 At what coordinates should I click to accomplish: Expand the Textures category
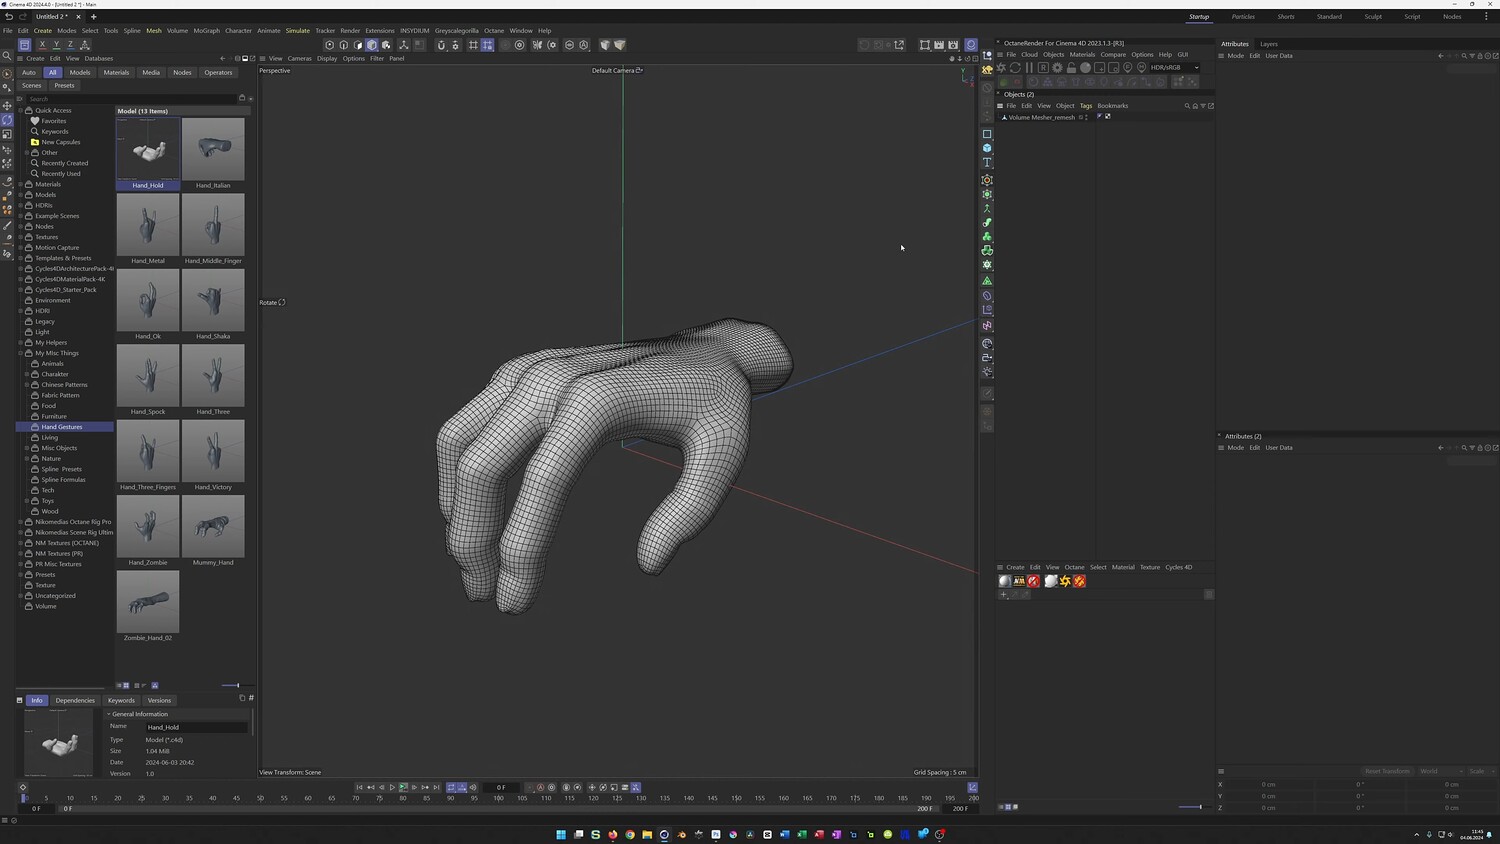[x=21, y=237]
